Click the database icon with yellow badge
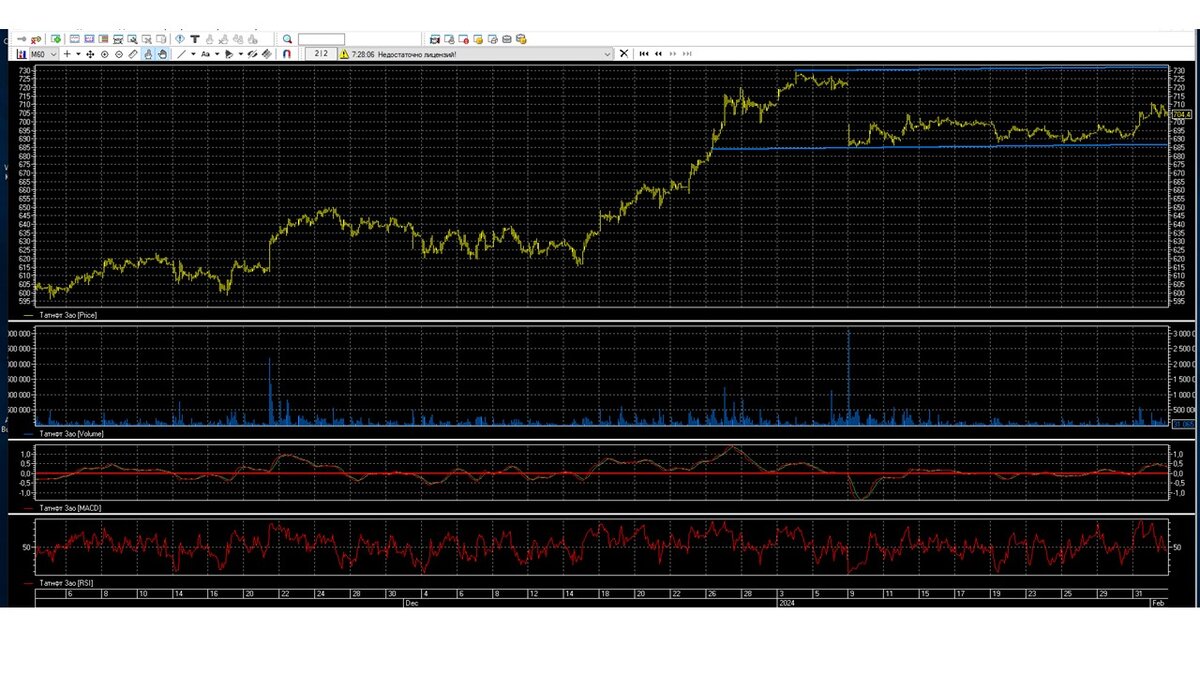This screenshot has height=675, width=1200. (521, 39)
